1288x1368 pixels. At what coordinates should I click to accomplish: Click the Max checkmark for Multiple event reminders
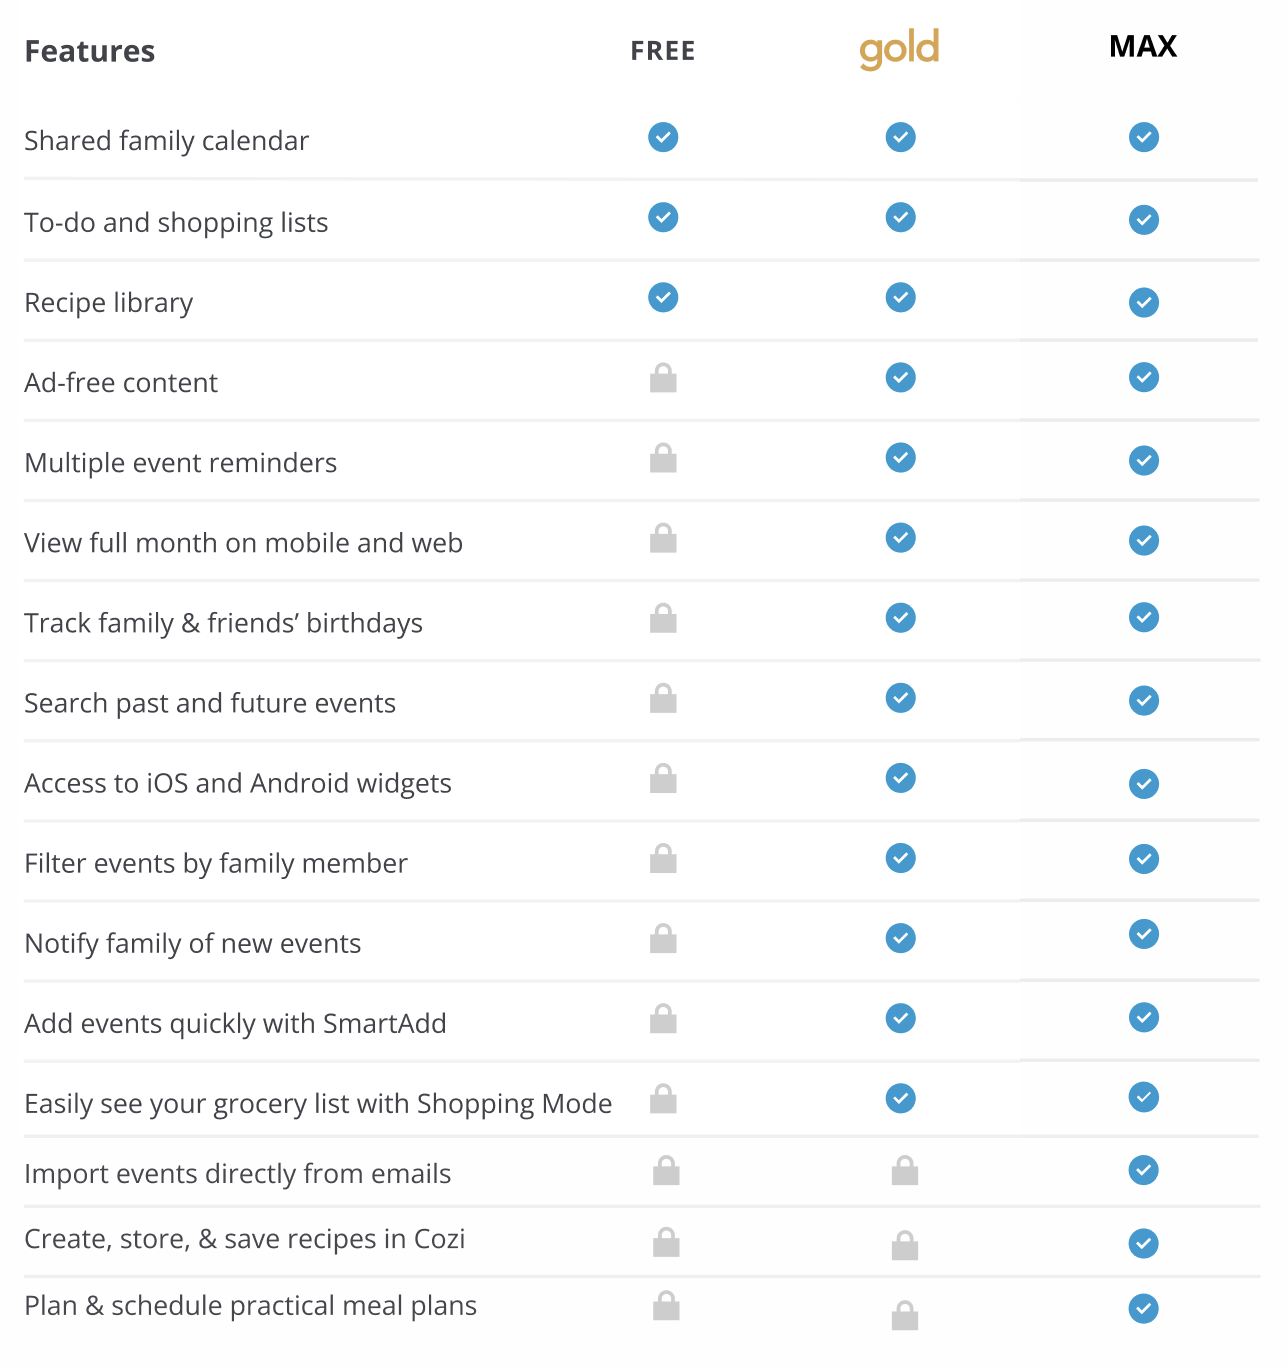(1143, 460)
